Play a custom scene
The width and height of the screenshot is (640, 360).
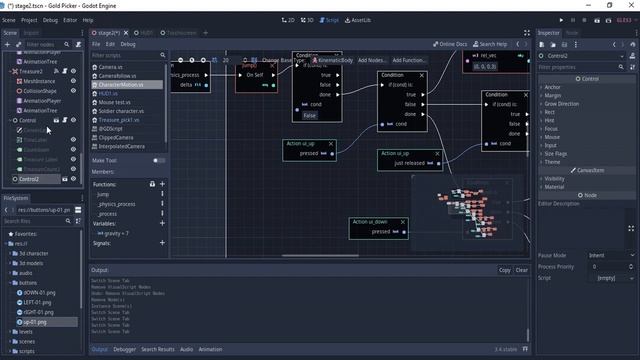click(608, 20)
